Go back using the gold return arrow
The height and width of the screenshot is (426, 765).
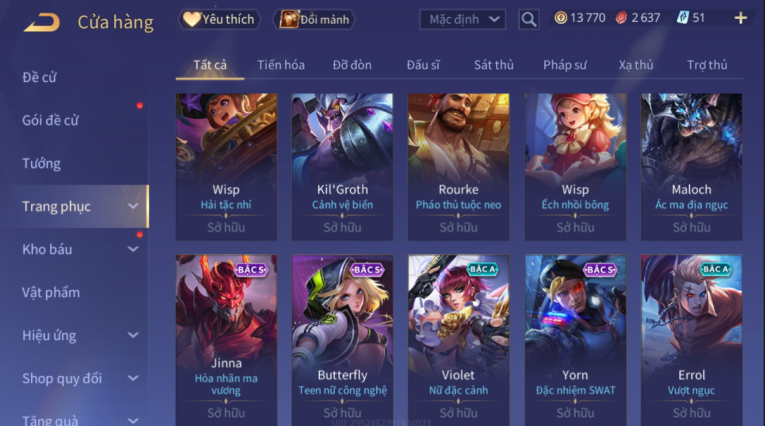(x=42, y=22)
